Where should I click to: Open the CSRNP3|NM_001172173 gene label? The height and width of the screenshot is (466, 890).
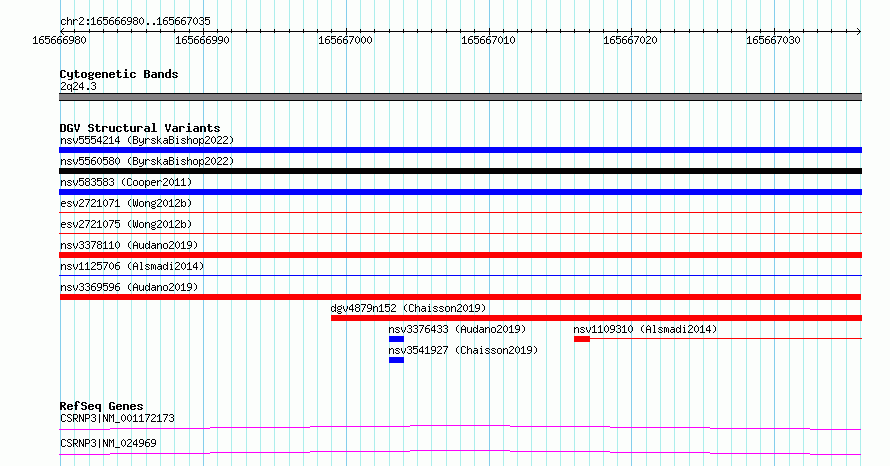pos(117,418)
